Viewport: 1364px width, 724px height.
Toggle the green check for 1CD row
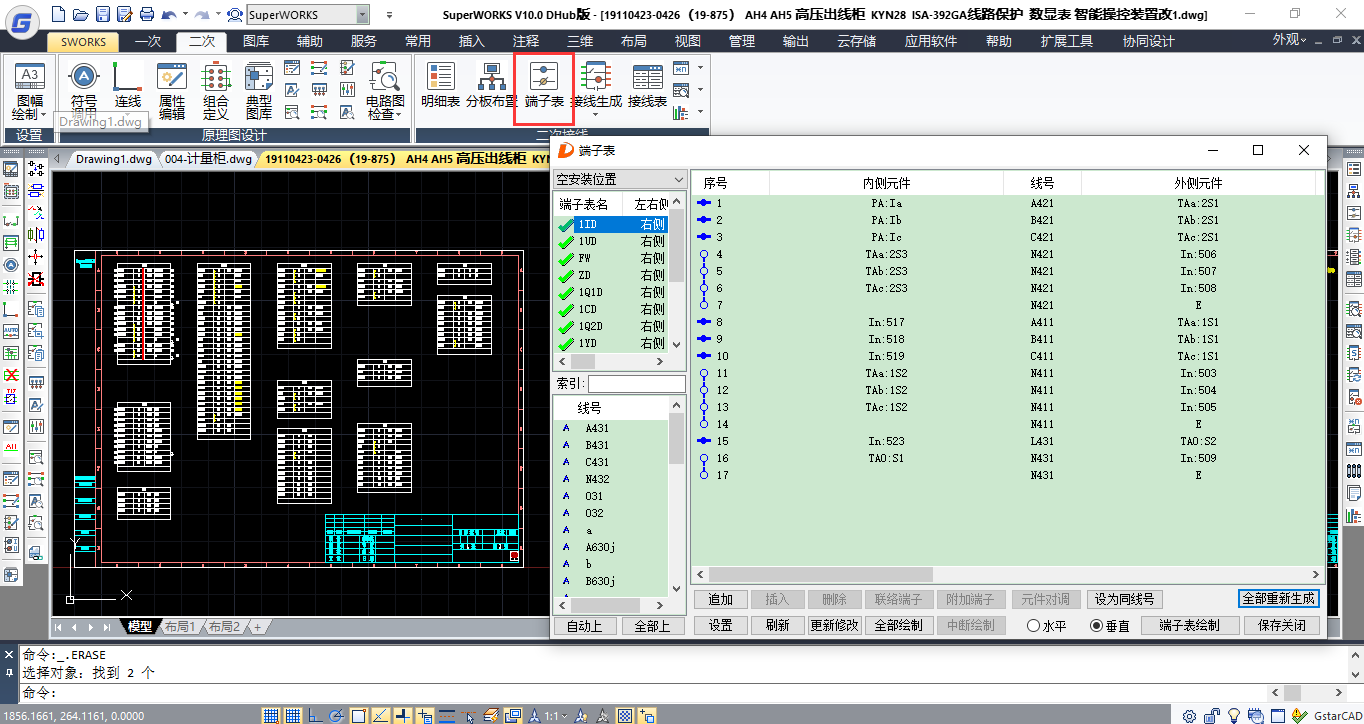click(566, 310)
